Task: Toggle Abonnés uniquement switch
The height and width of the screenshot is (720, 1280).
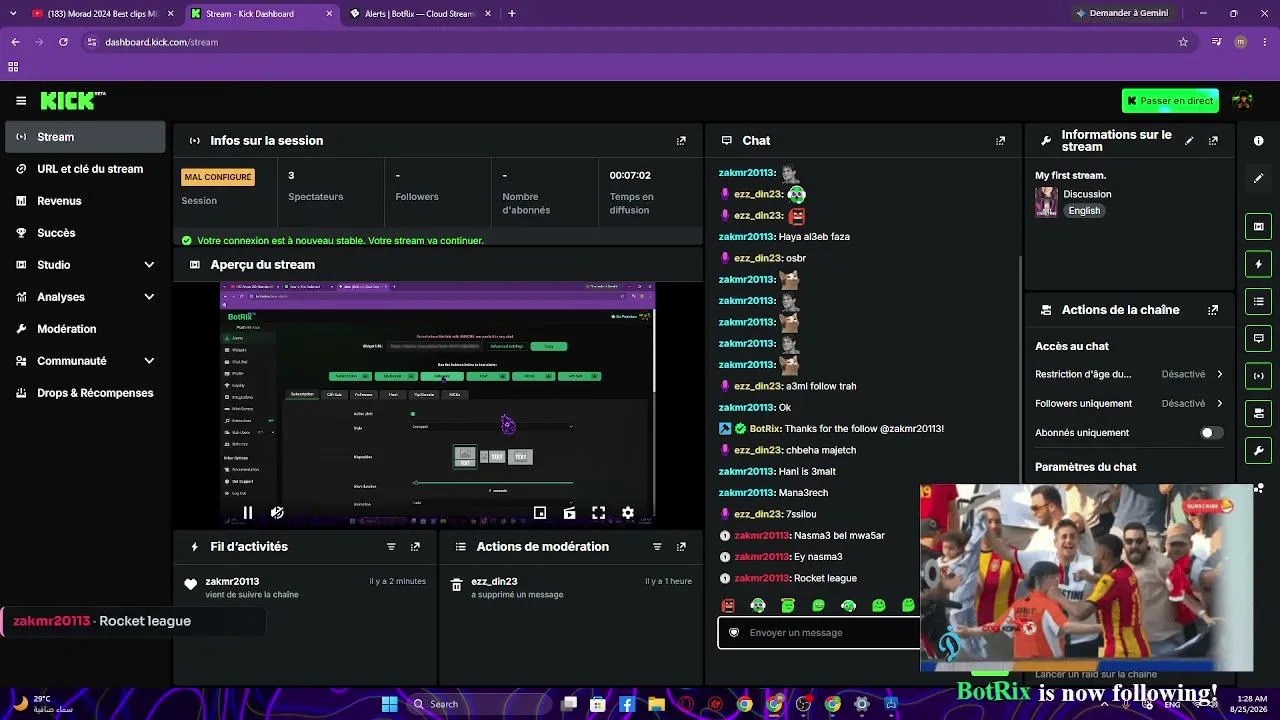Action: (x=1211, y=433)
